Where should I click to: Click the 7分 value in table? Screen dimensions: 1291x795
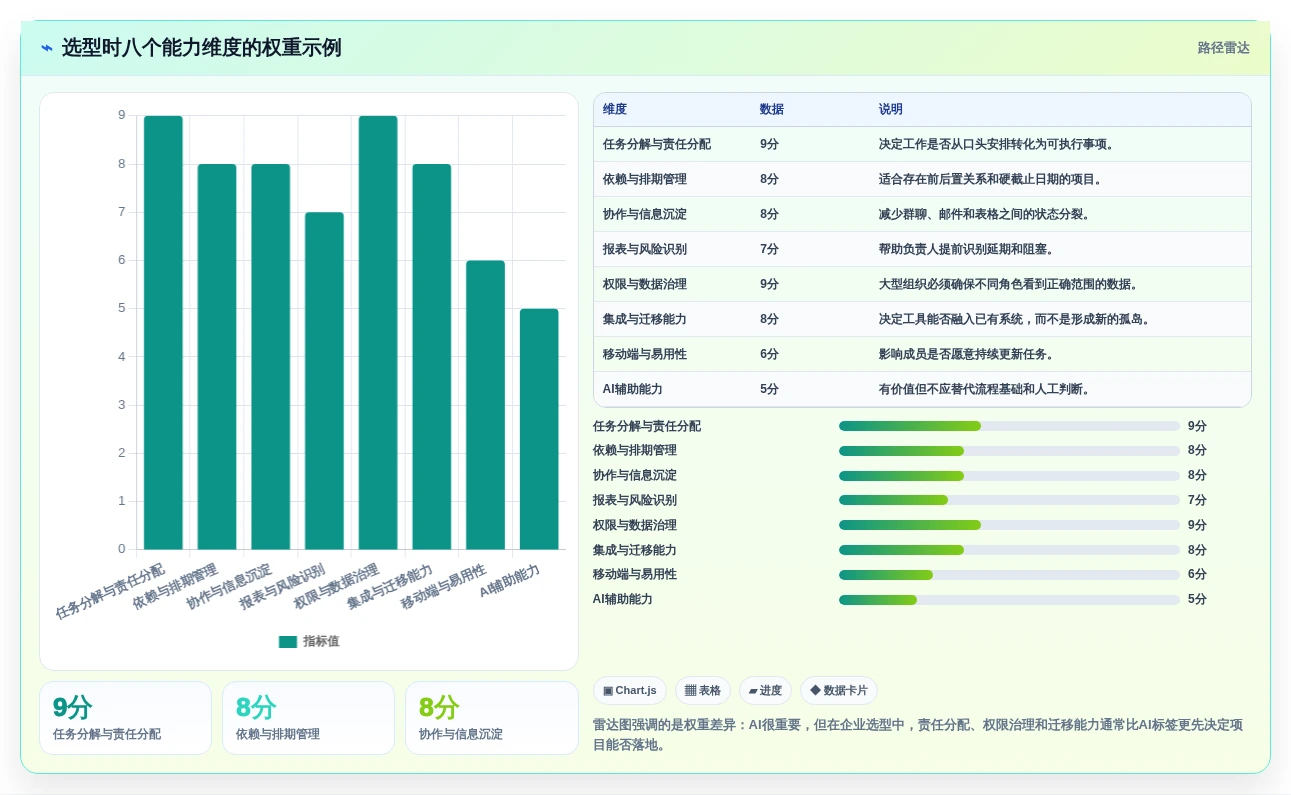pos(769,249)
